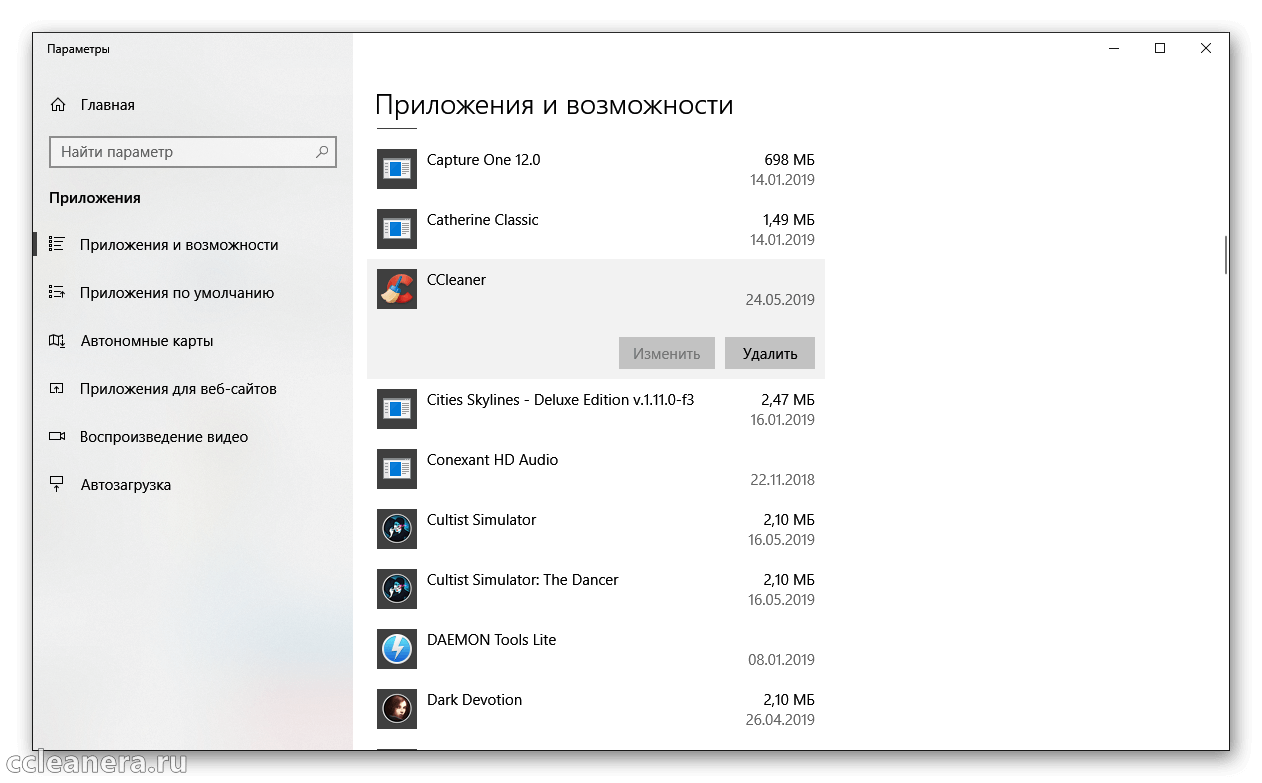Image resolution: width=1262 pixels, height=783 pixels.
Task: Select the DAEMON Tools Lite name
Action: pos(491,640)
